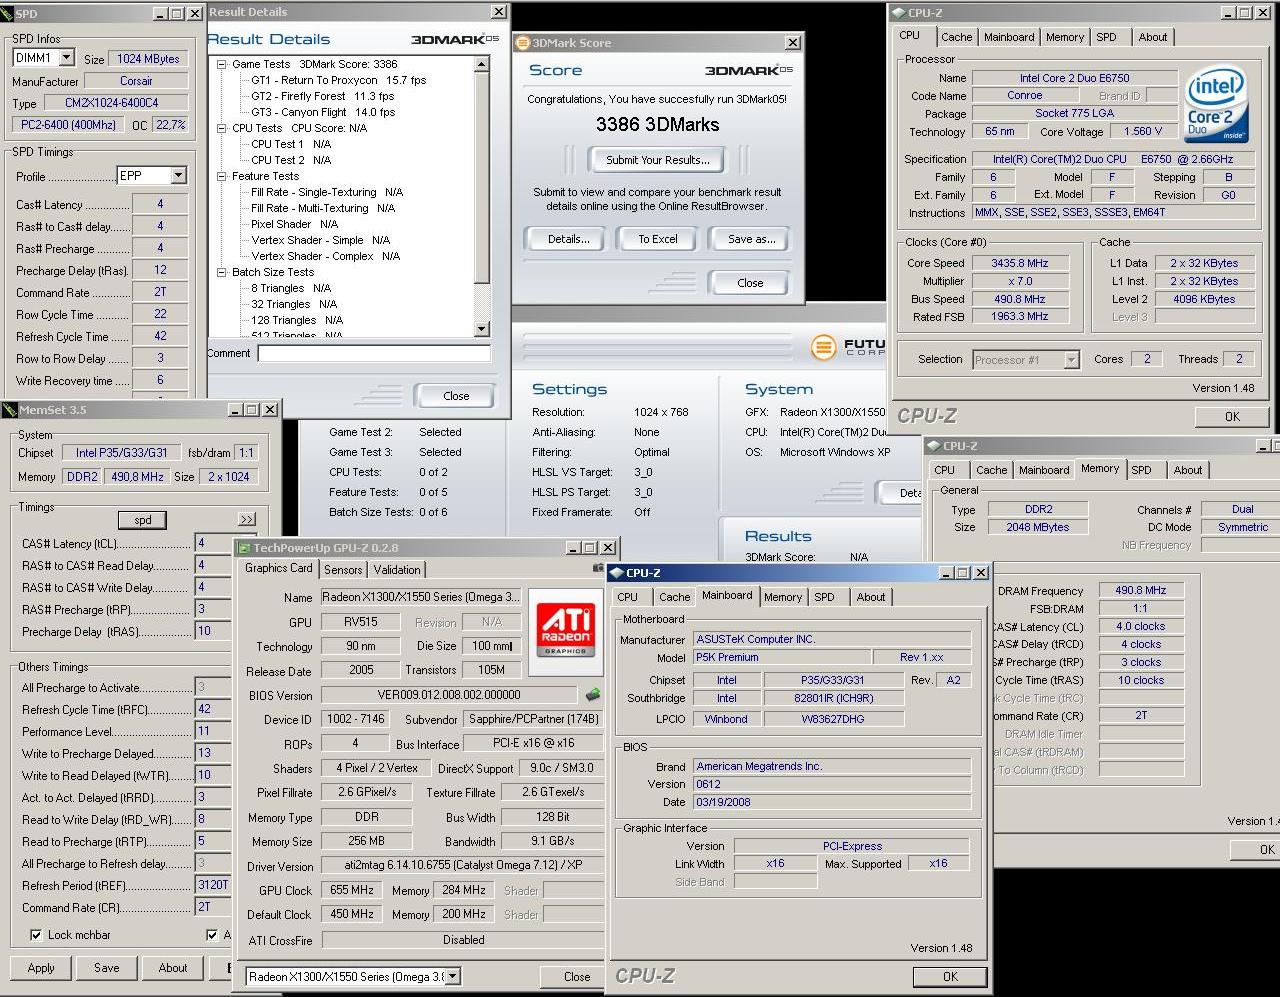This screenshot has width=1280, height=997.
Task: Click Close in the 3DMark Score dialog
Action: coord(750,283)
